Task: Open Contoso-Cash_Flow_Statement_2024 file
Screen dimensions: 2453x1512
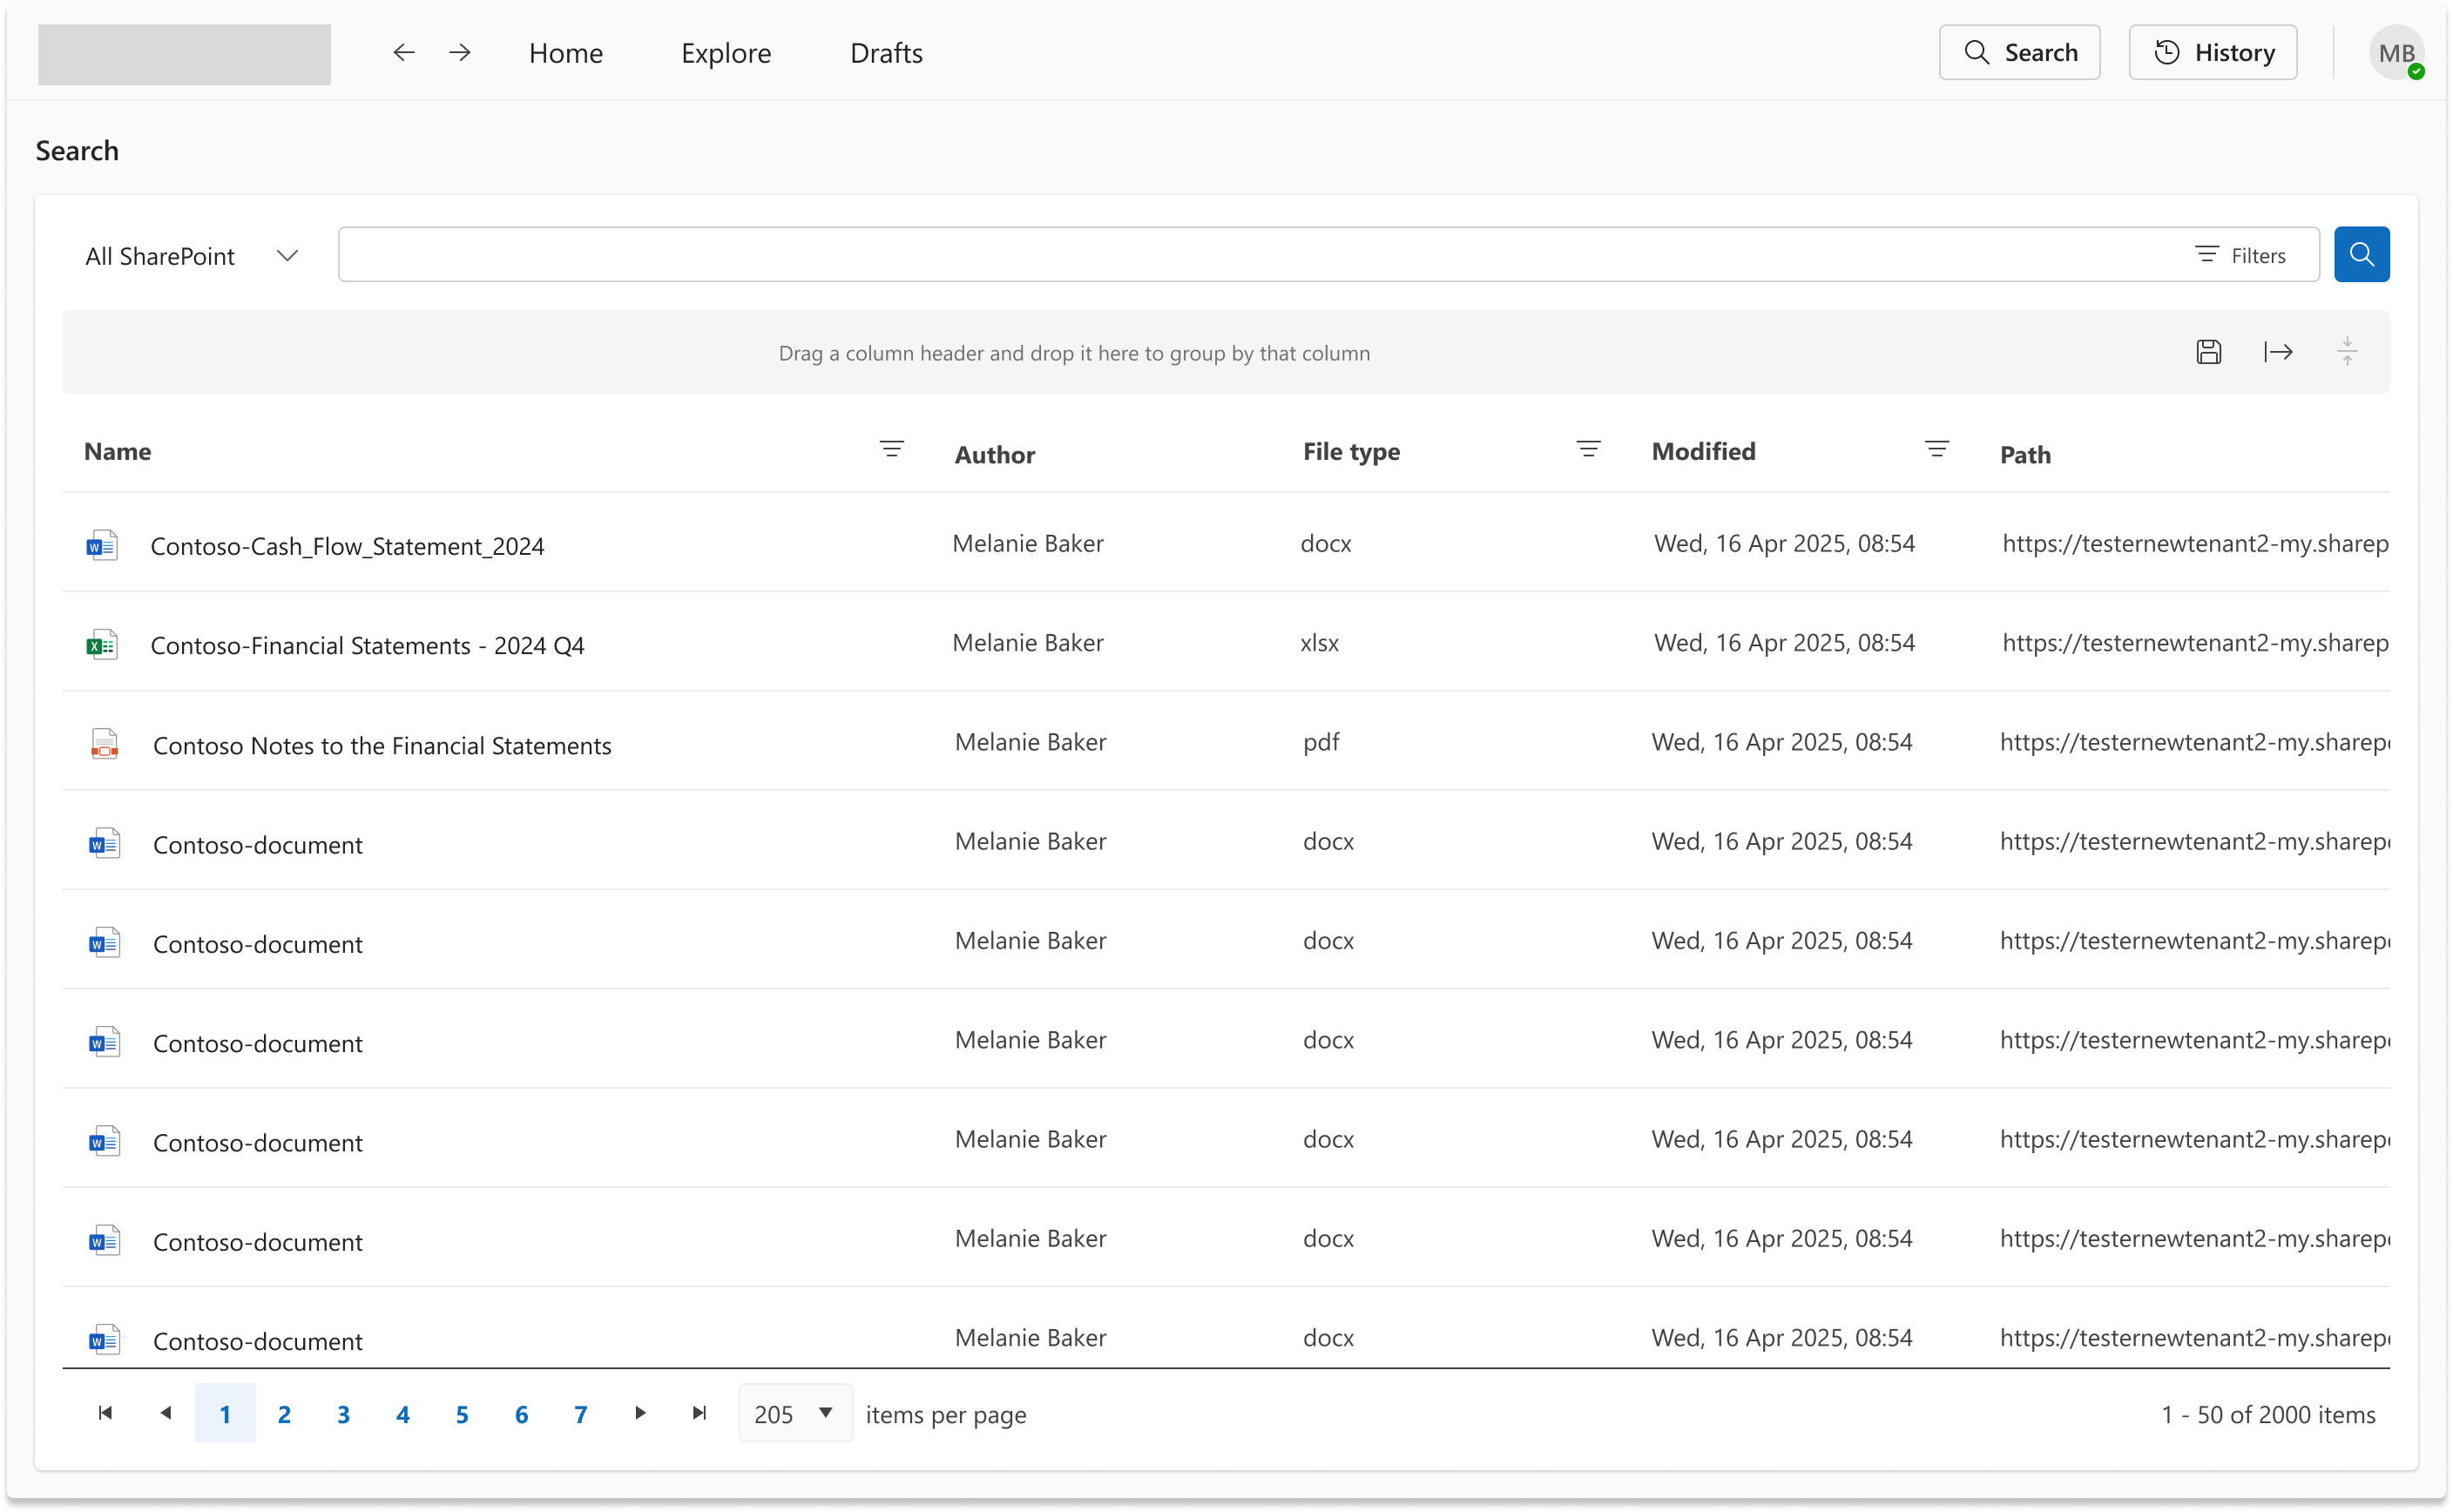Action: (x=347, y=546)
